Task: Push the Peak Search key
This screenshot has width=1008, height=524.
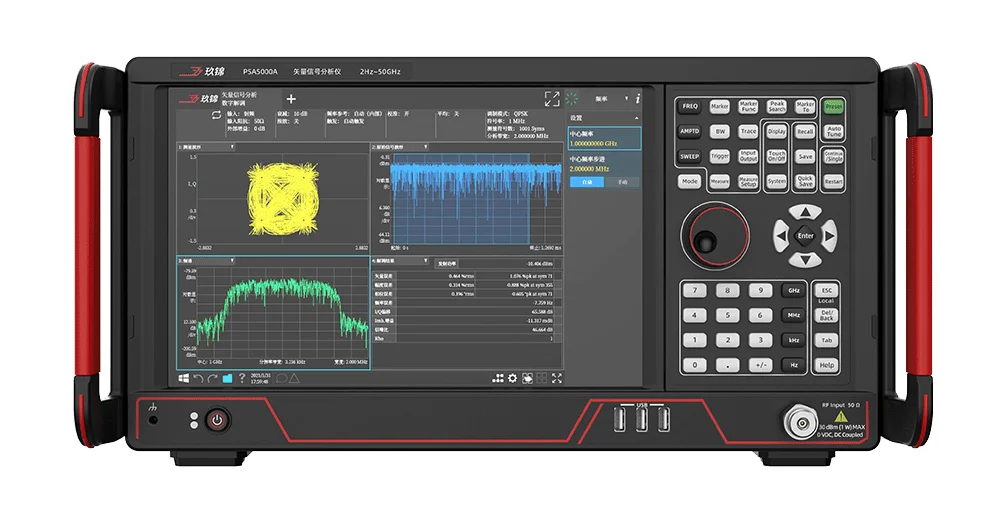Action: [777, 106]
